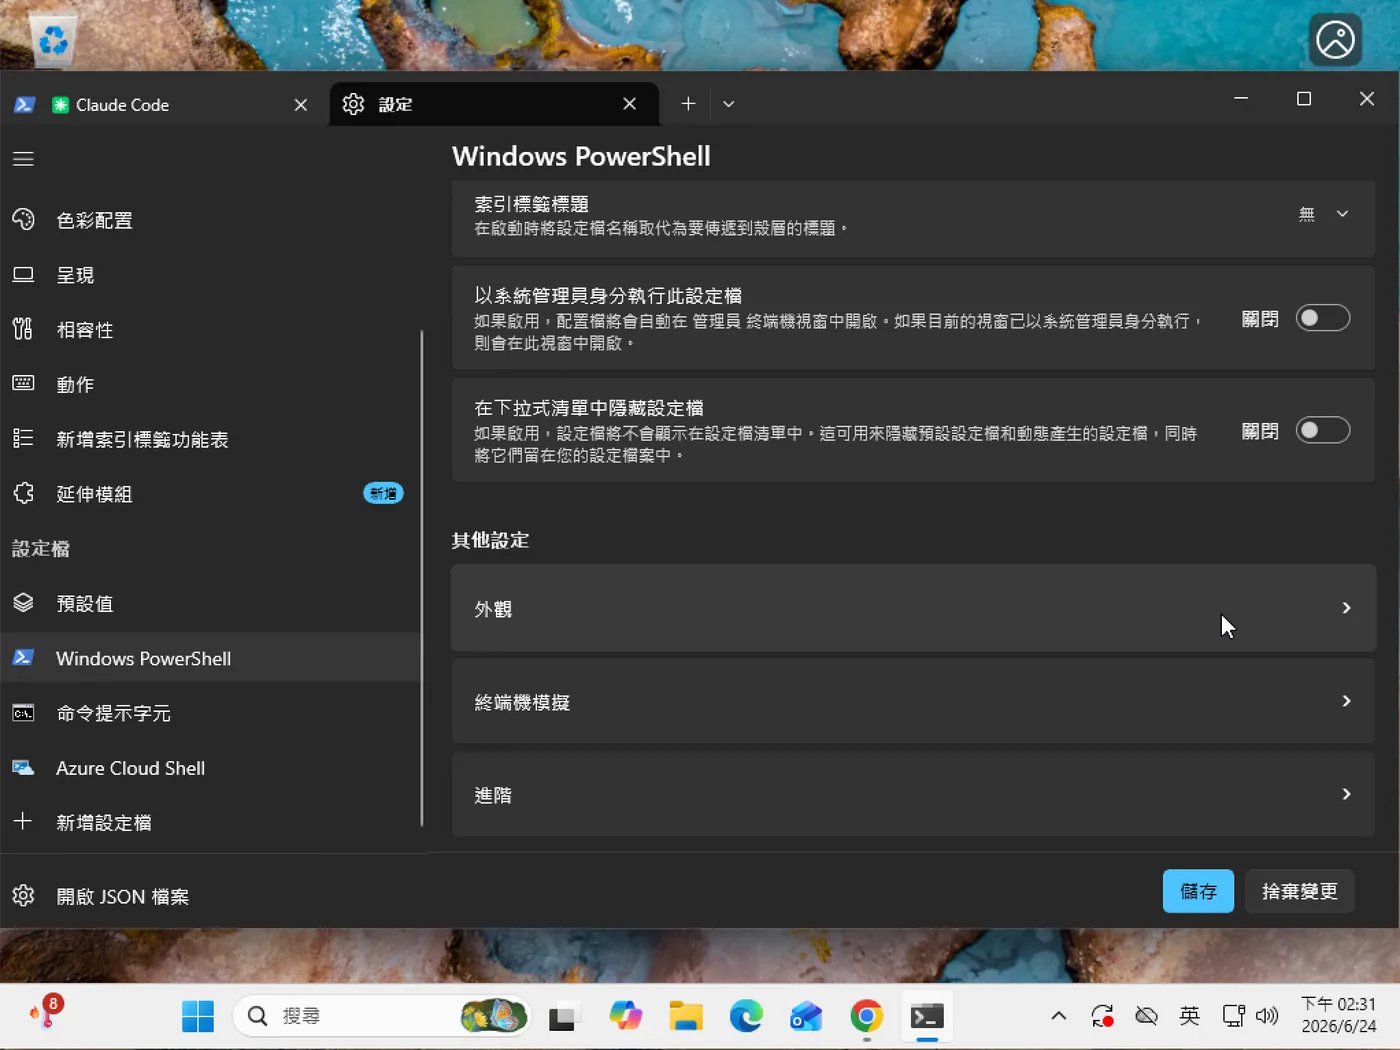The height and width of the screenshot is (1050, 1400).
Task: Select 預設值 defaults profile
Action: point(210,603)
